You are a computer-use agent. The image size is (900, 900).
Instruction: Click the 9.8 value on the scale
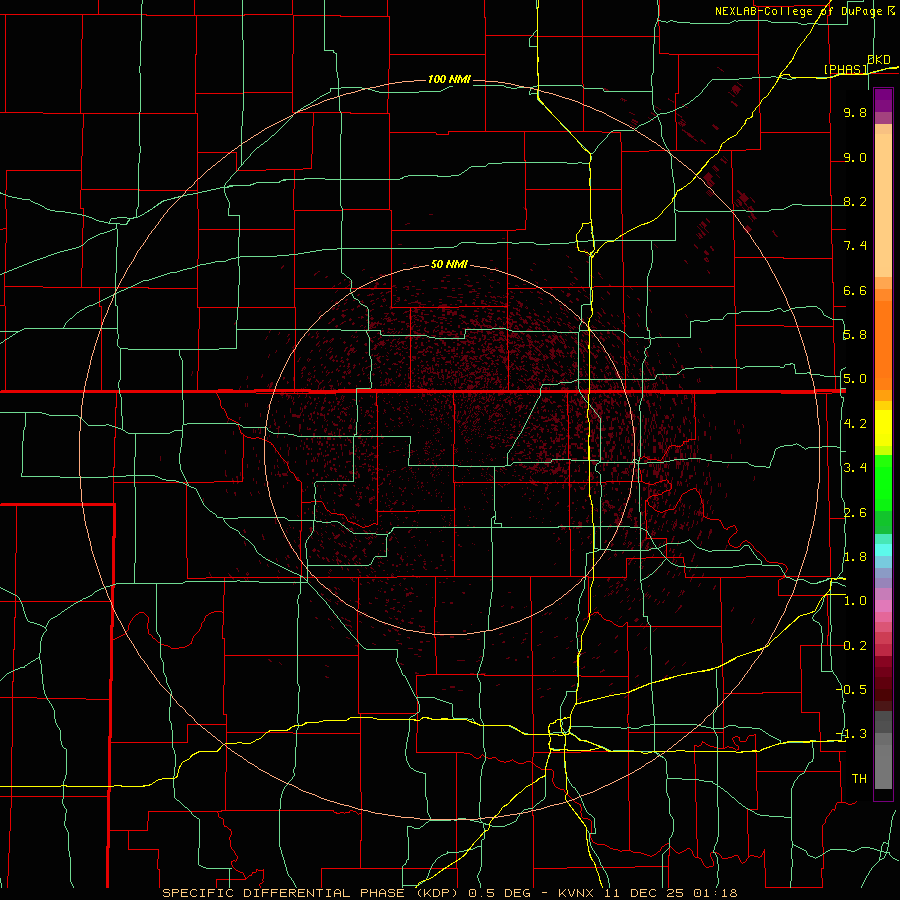[855, 112]
